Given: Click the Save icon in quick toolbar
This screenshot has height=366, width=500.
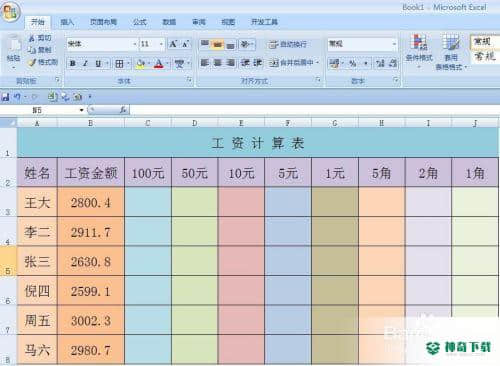Looking at the screenshot, I should (5, 97).
